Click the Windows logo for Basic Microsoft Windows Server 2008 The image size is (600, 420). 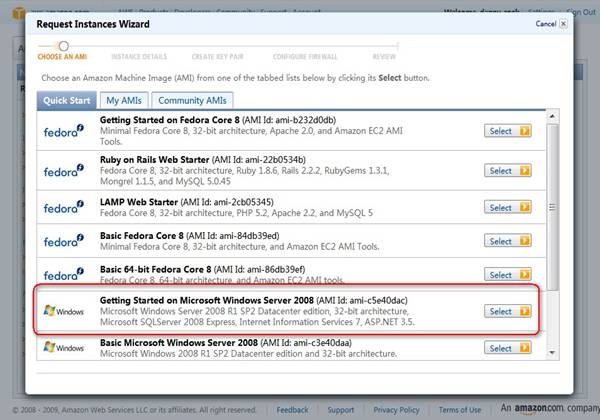pos(66,348)
